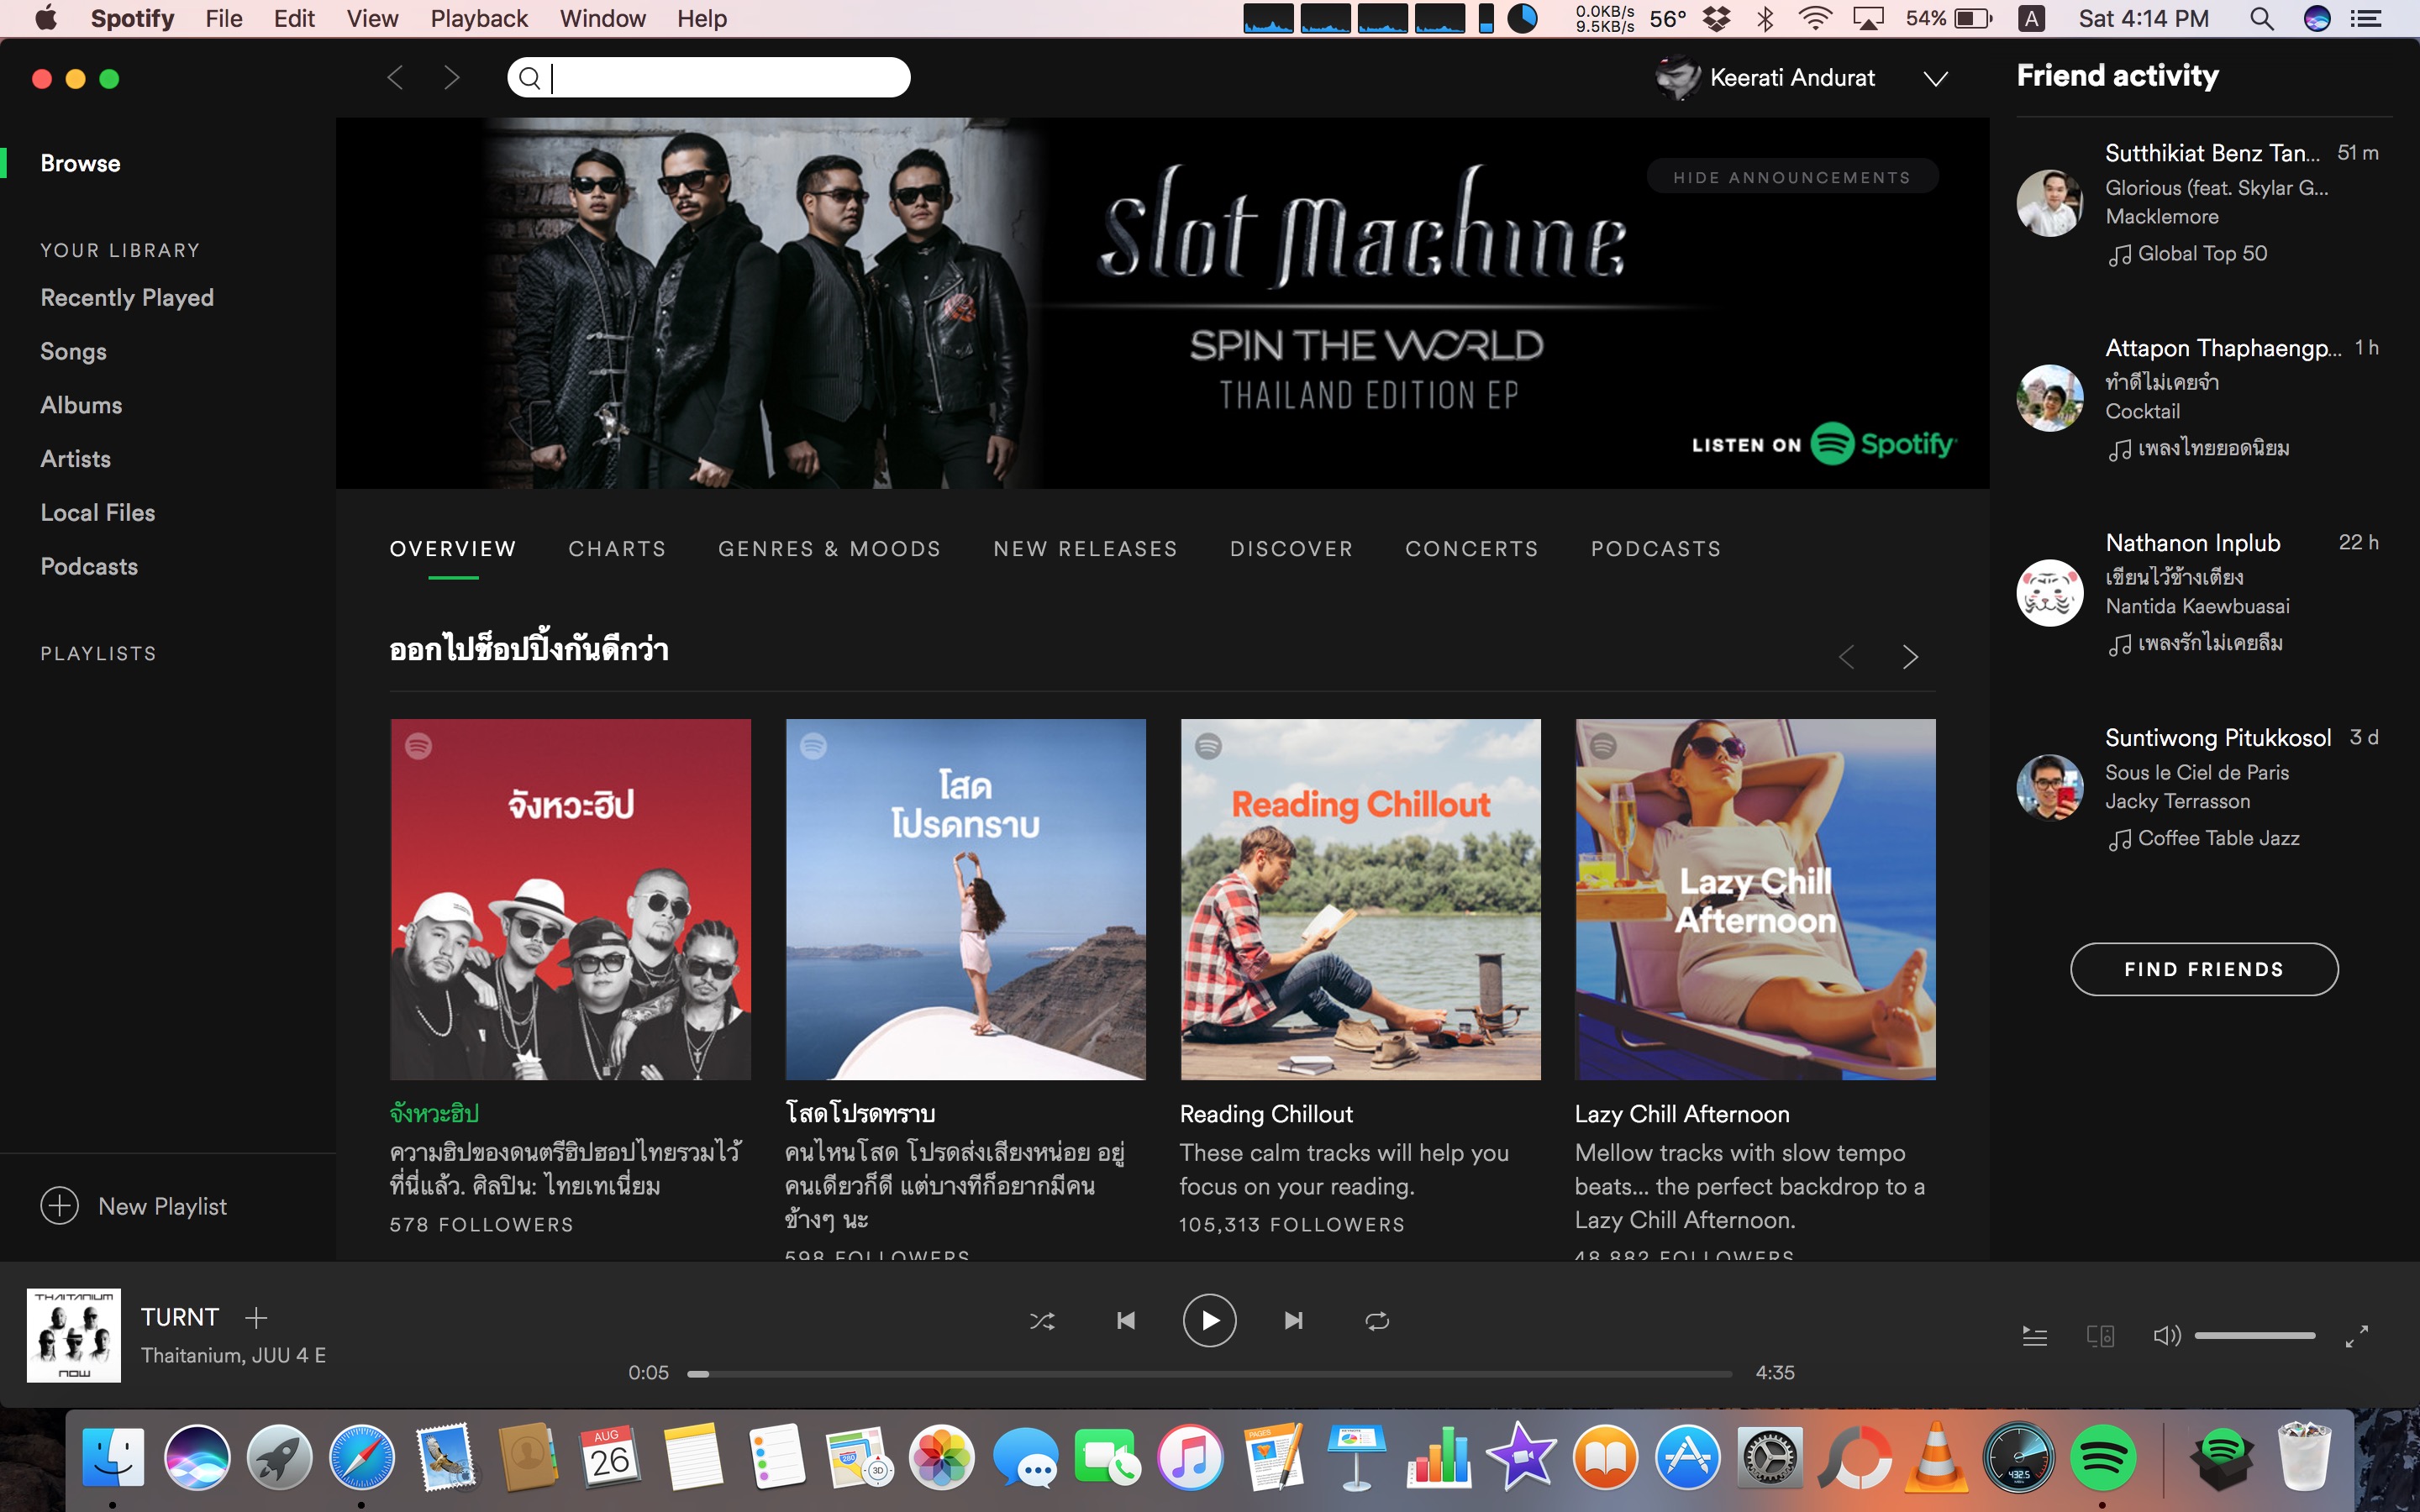Open the New Releases section
2420x1512 pixels.
click(x=1084, y=548)
